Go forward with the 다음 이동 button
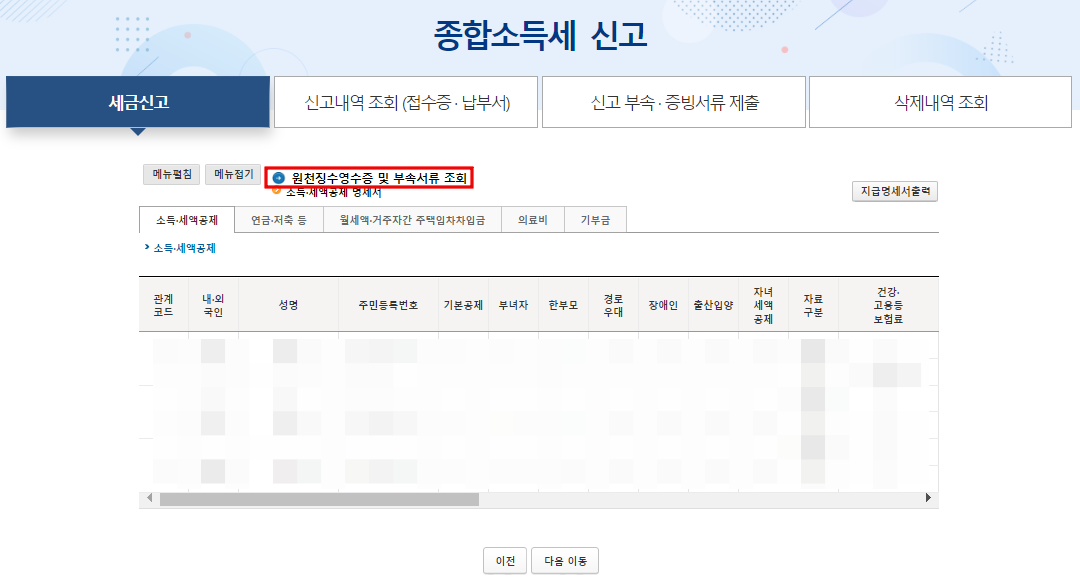The image size is (1080, 587). click(x=564, y=560)
